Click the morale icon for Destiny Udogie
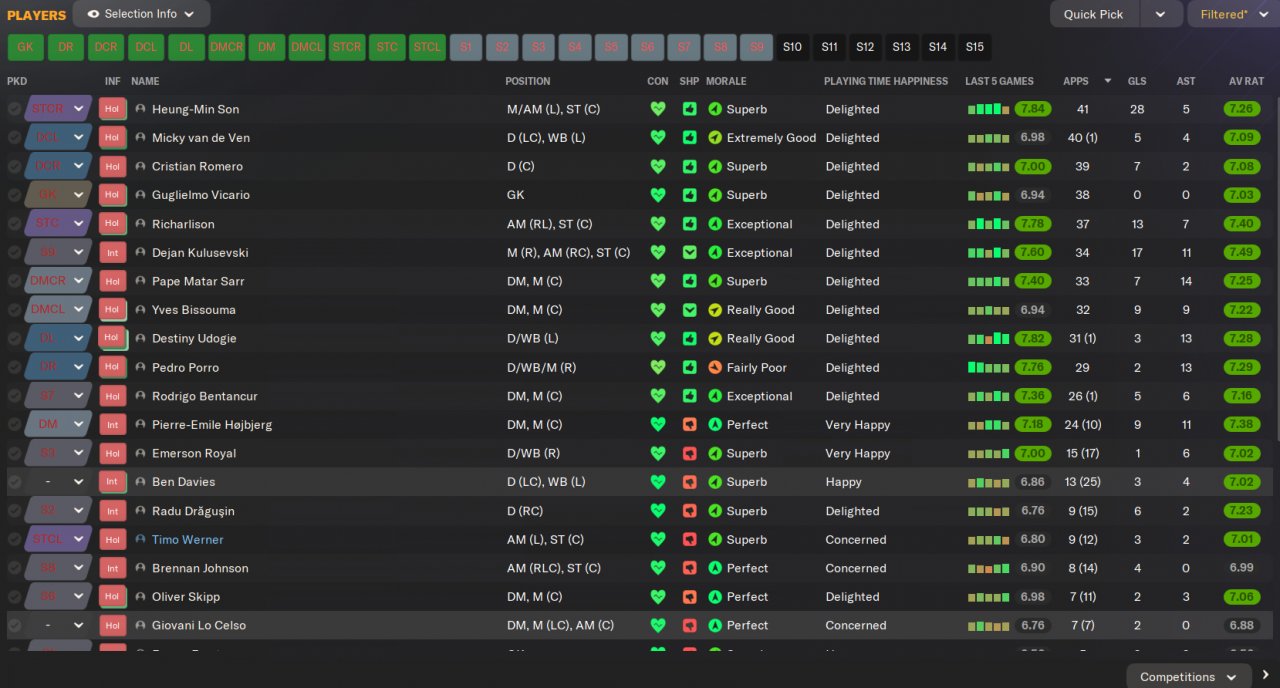1280x688 pixels. (715, 339)
